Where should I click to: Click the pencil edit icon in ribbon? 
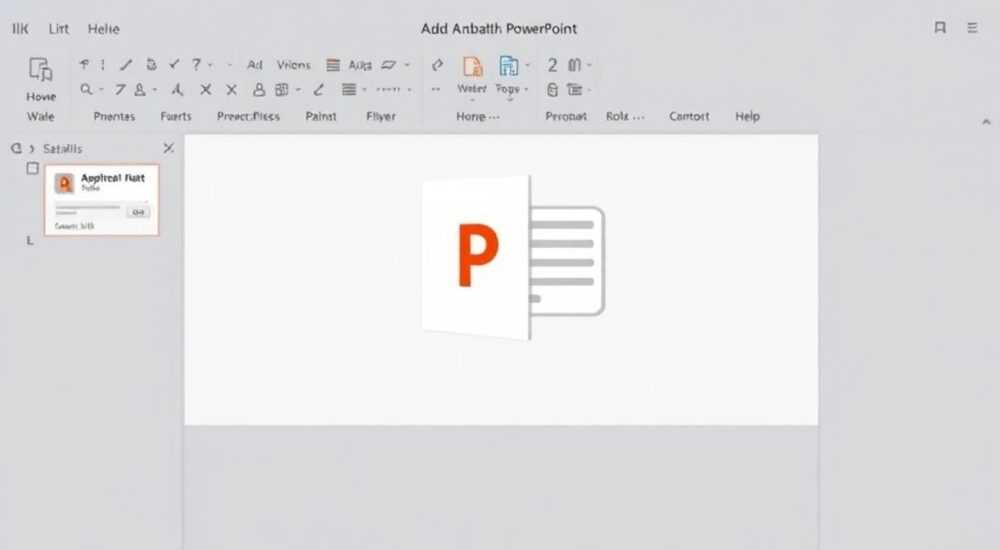[x=318, y=89]
